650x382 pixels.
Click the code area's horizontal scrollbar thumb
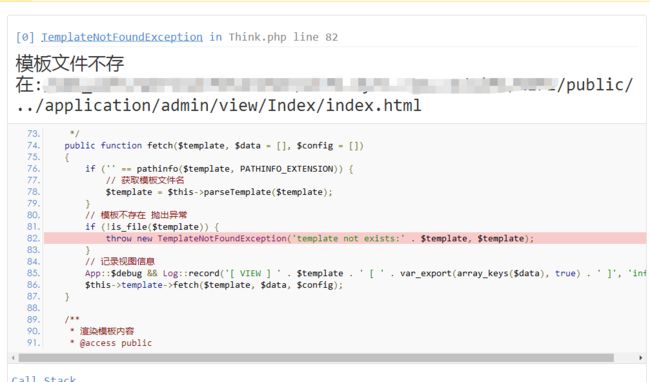point(316,358)
